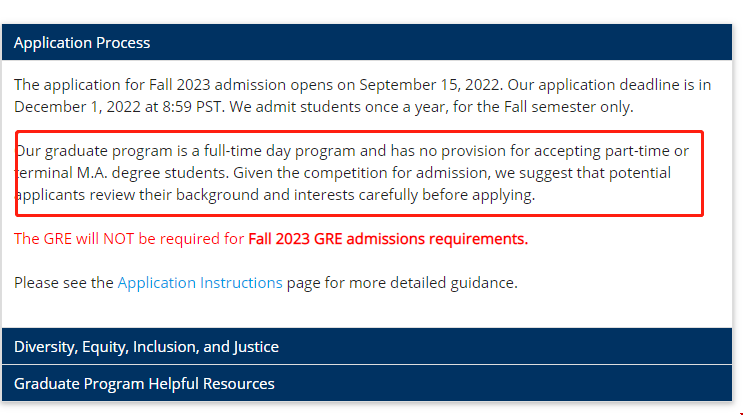
Task: Expand Graduate Program Helpful Resources section
Action: pyautogui.click(x=144, y=384)
